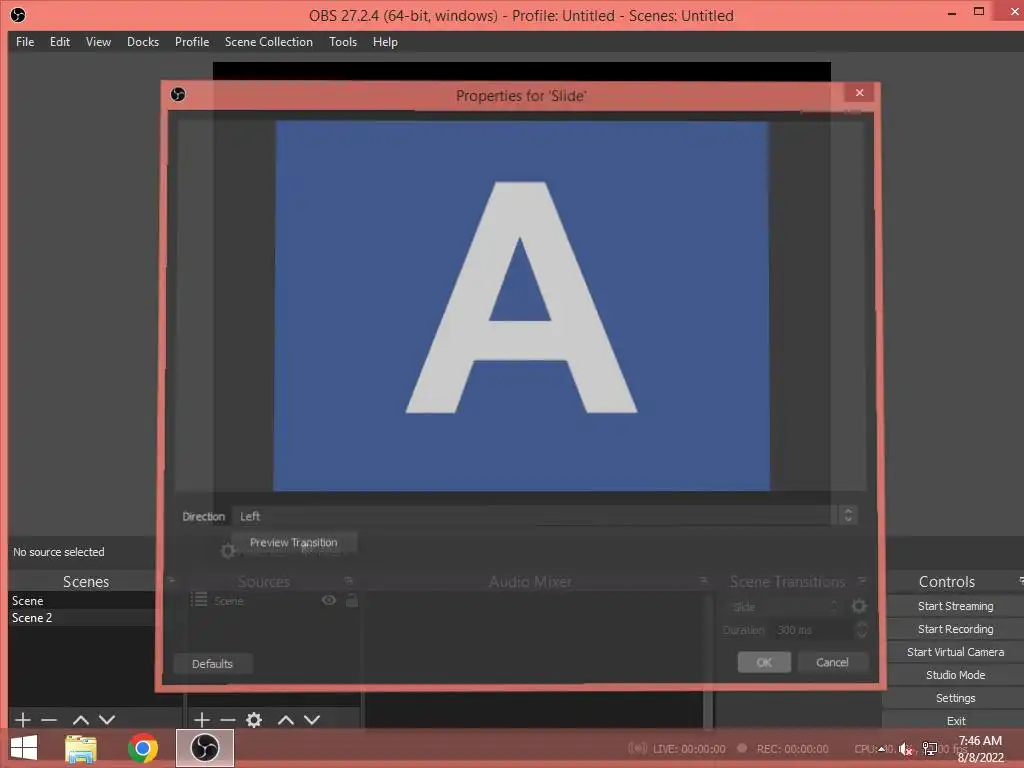Click the OBS logo in the main title bar
The height and width of the screenshot is (768, 1024).
[x=18, y=14]
